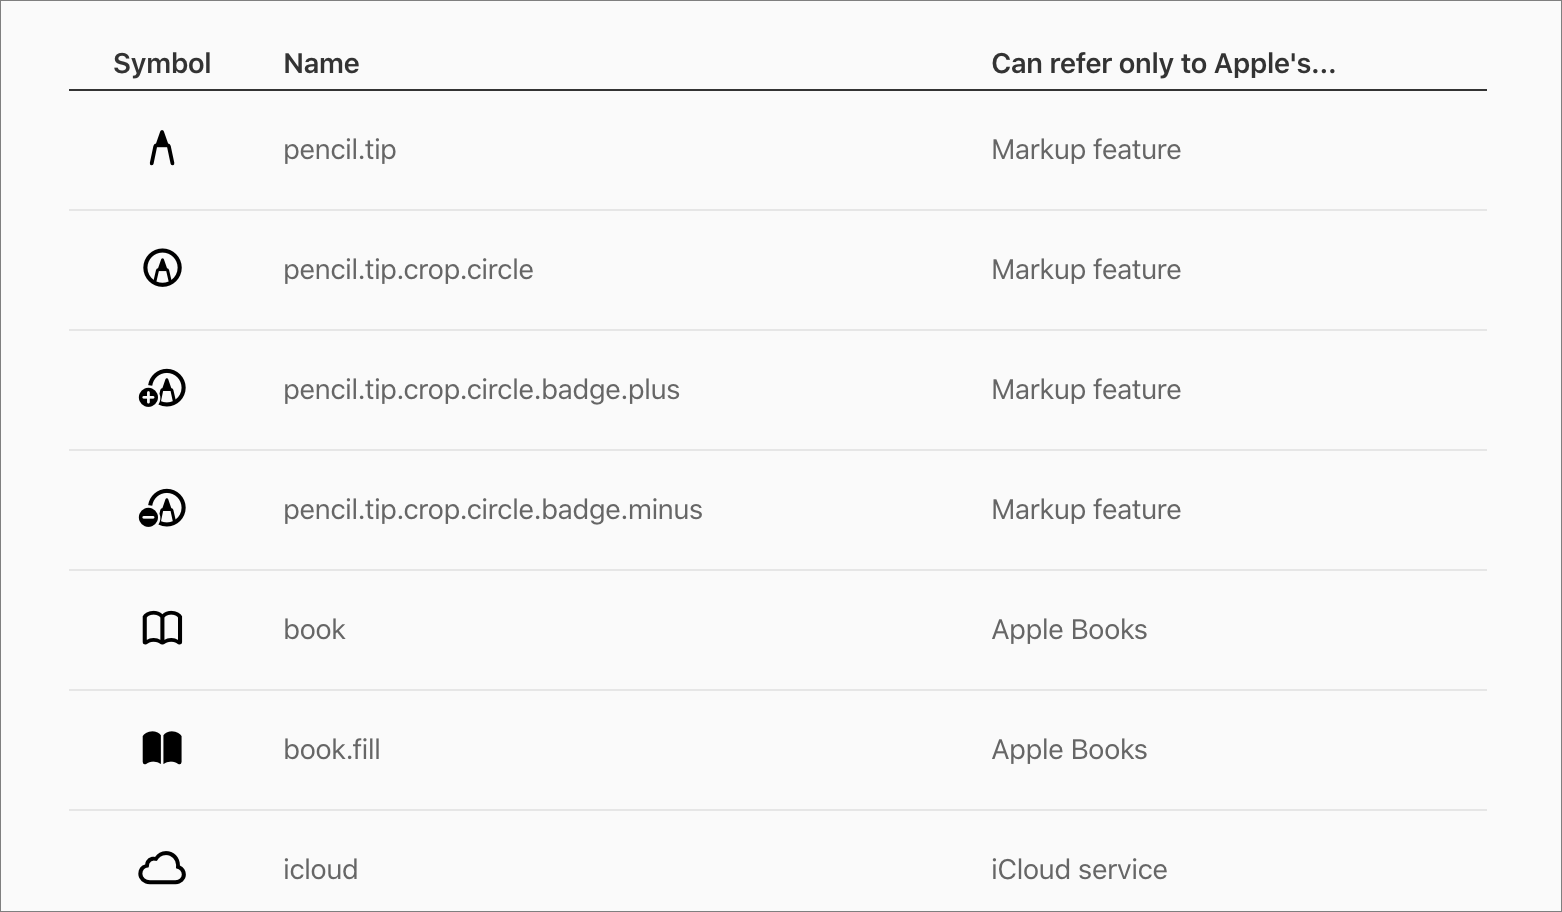Click the pencil.tip.crop.circle.badge.minus name
The height and width of the screenshot is (912, 1562).
click(x=493, y=510)
